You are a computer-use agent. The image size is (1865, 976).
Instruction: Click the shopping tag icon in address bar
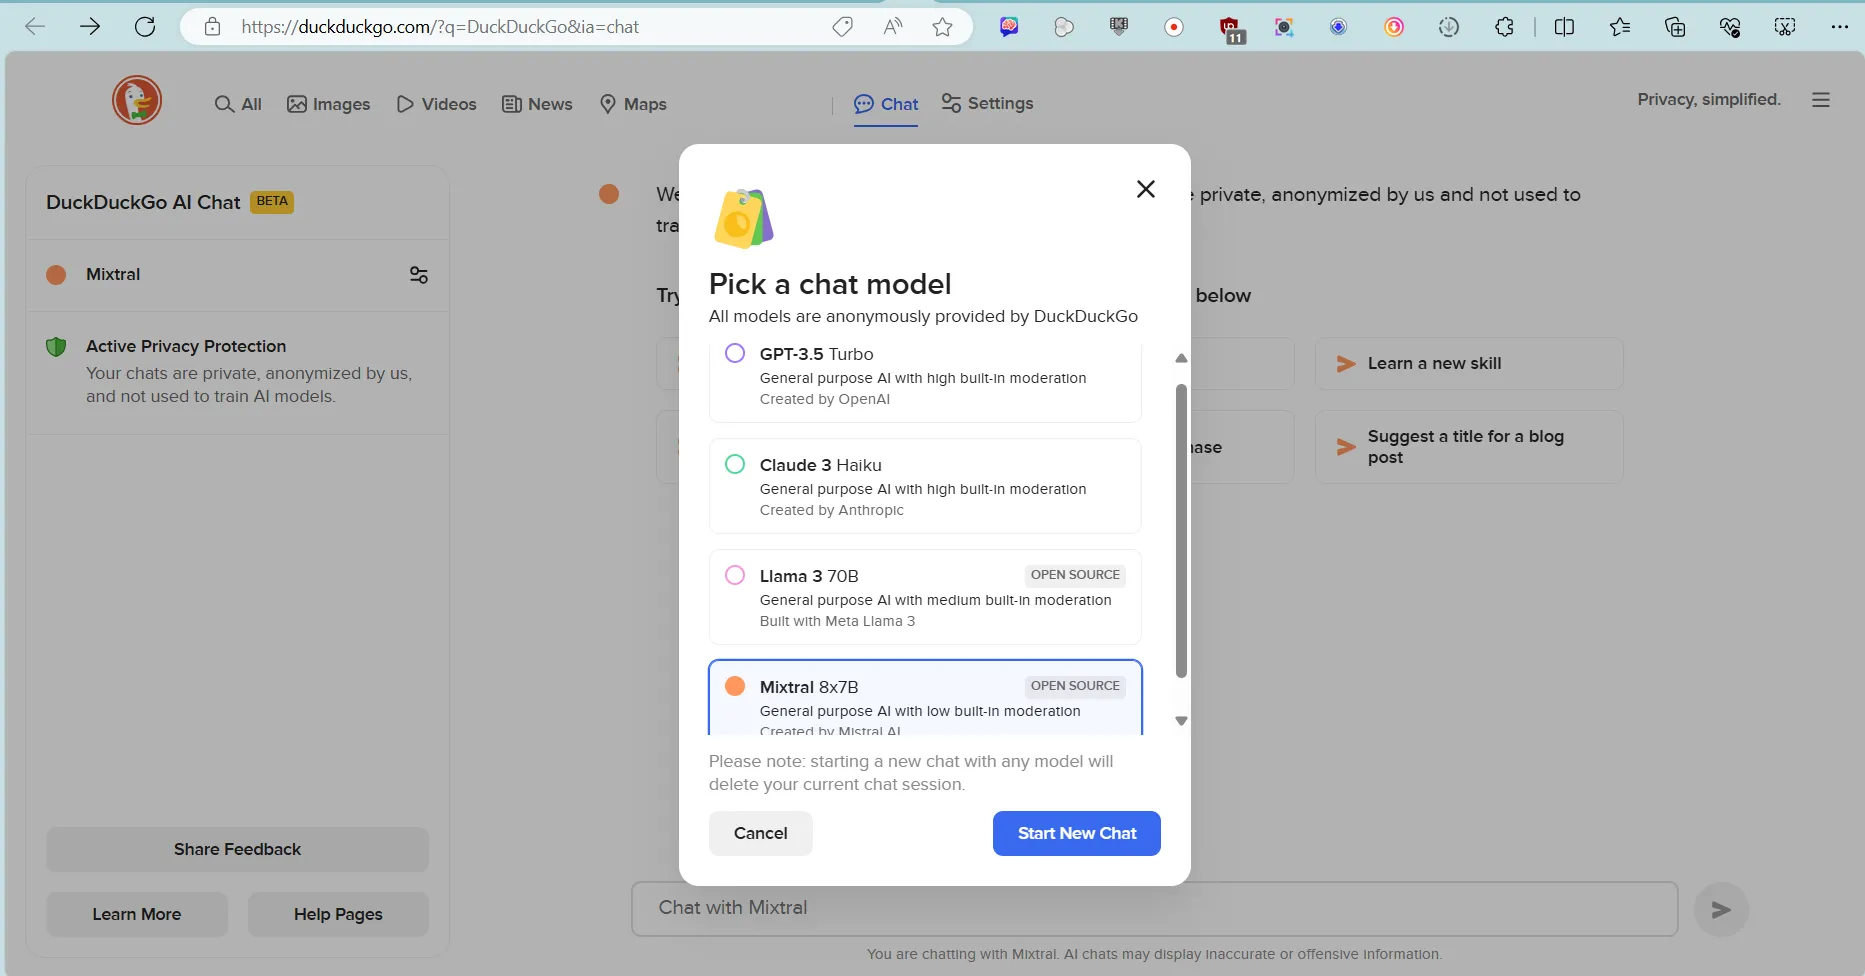tap(843, 27)
